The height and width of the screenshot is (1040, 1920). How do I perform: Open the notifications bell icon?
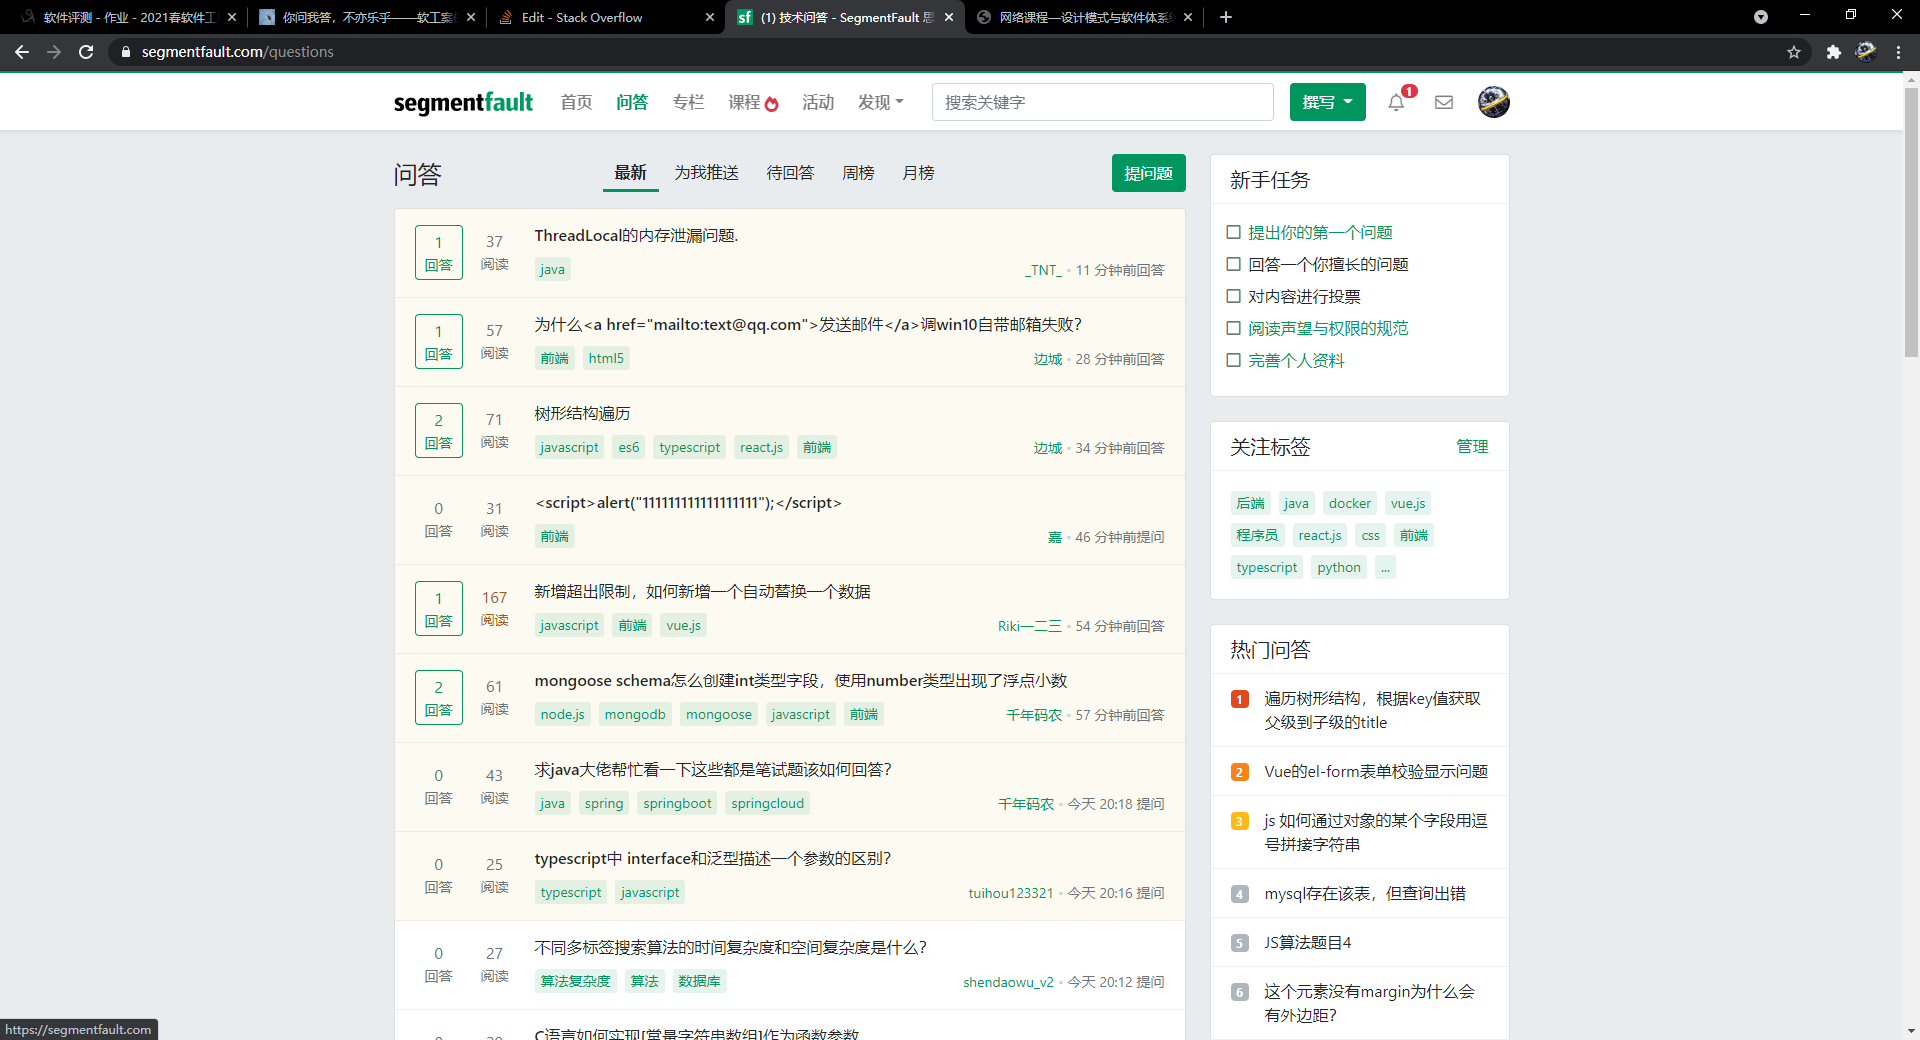point(1396,102)
